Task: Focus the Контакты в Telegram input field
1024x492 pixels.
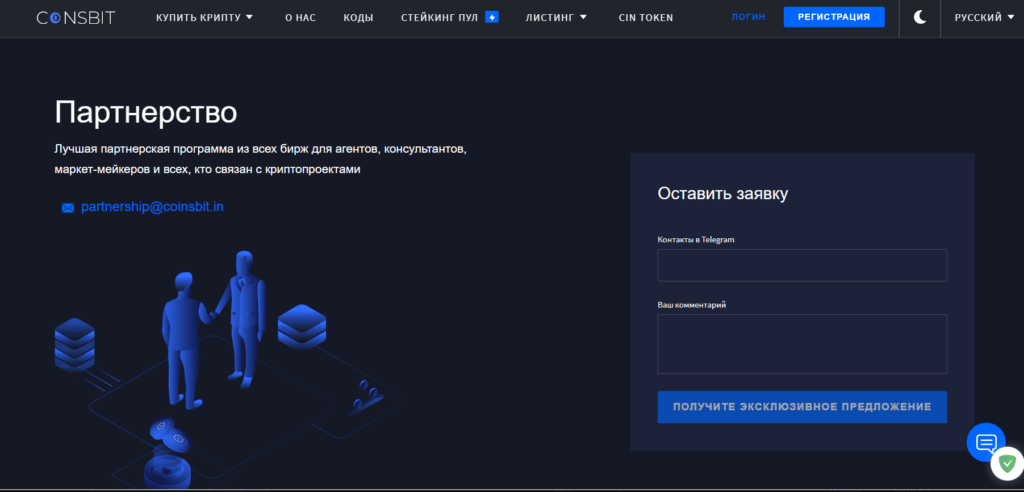Action: [802, 265]
